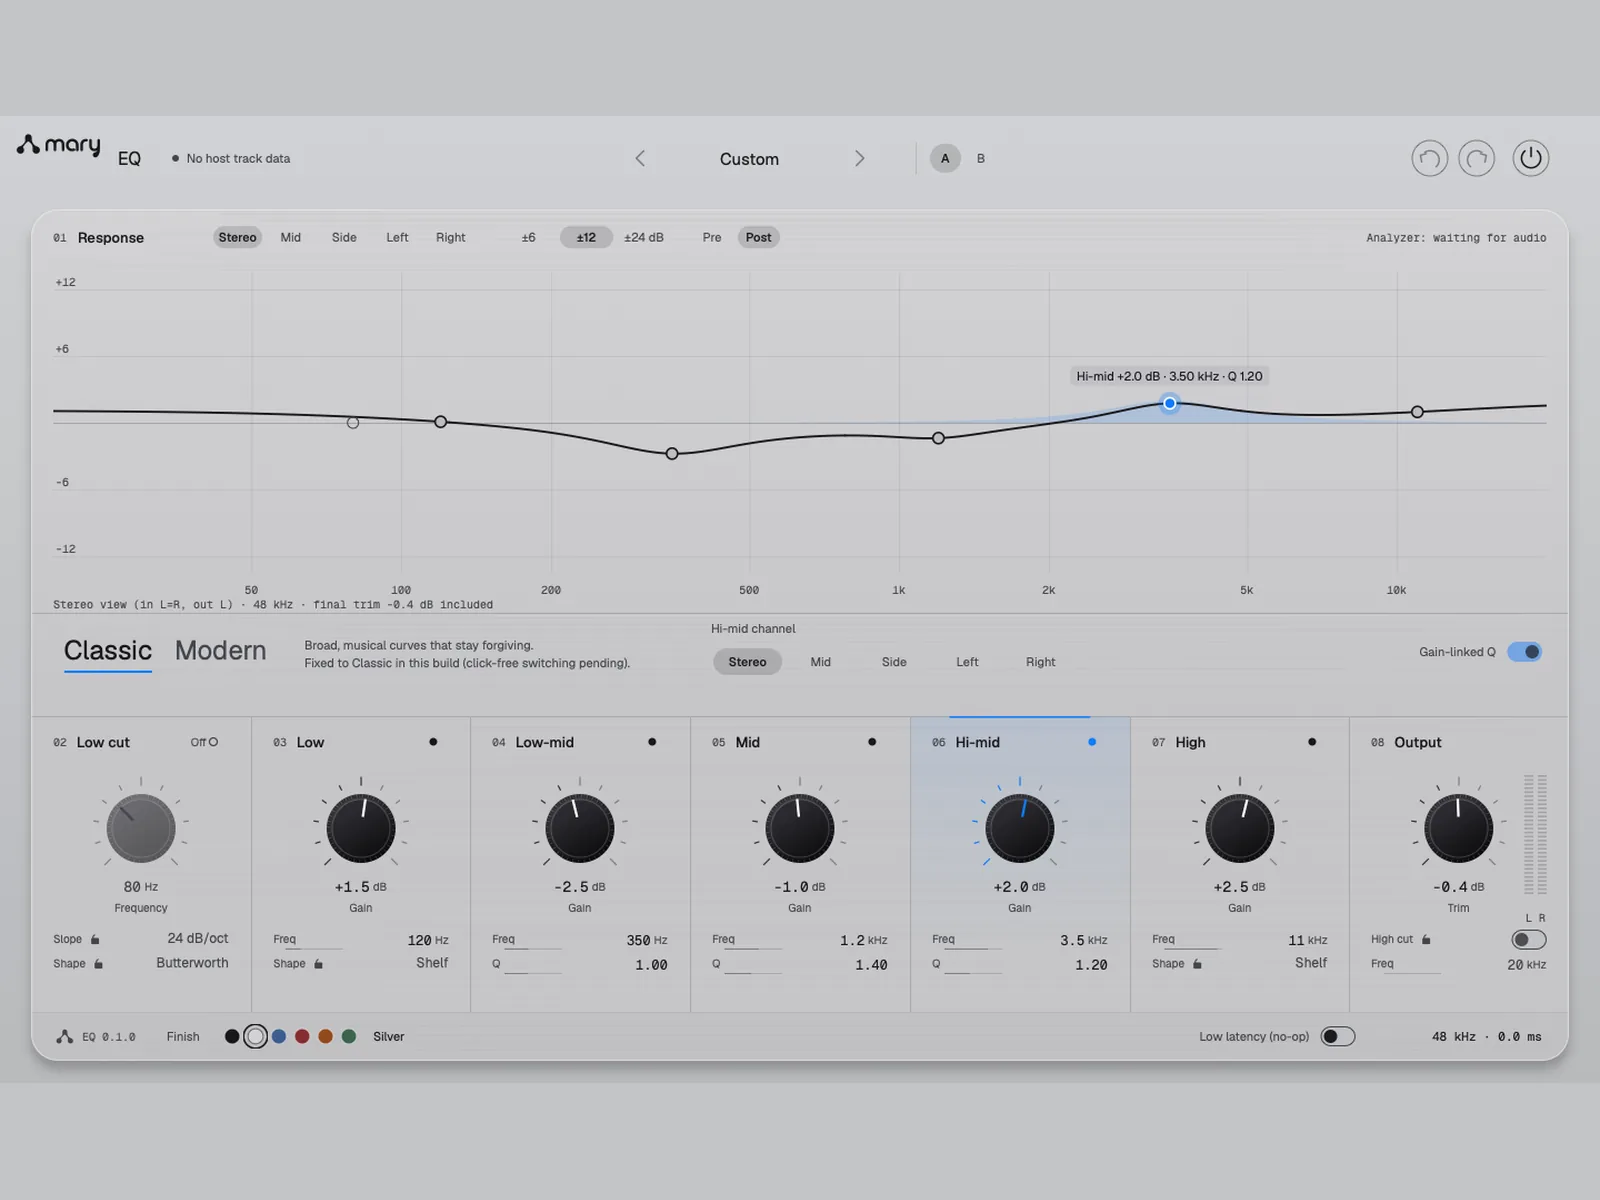1600x1200 pixels.
Task: Open the Low band Shelf shape selector
Action: (432, 963)
